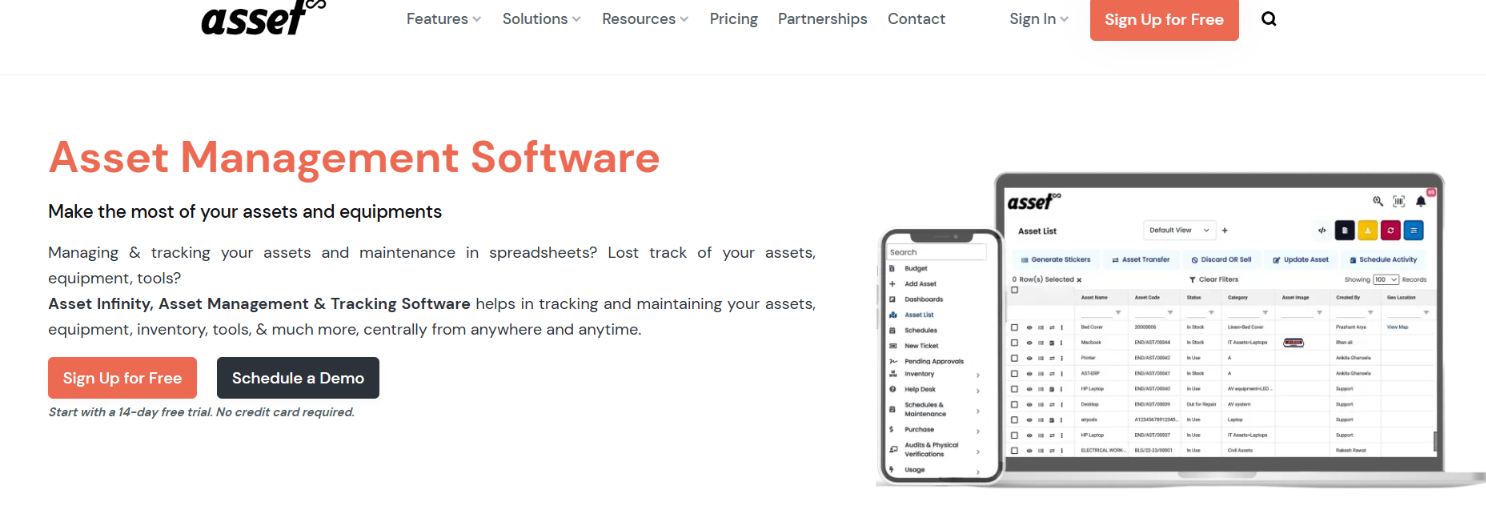The width and height of the screenshot is (1486, 518).
Task: Click the red refresh icon button
Action: pyautogui.click(x=1391, y=230)
